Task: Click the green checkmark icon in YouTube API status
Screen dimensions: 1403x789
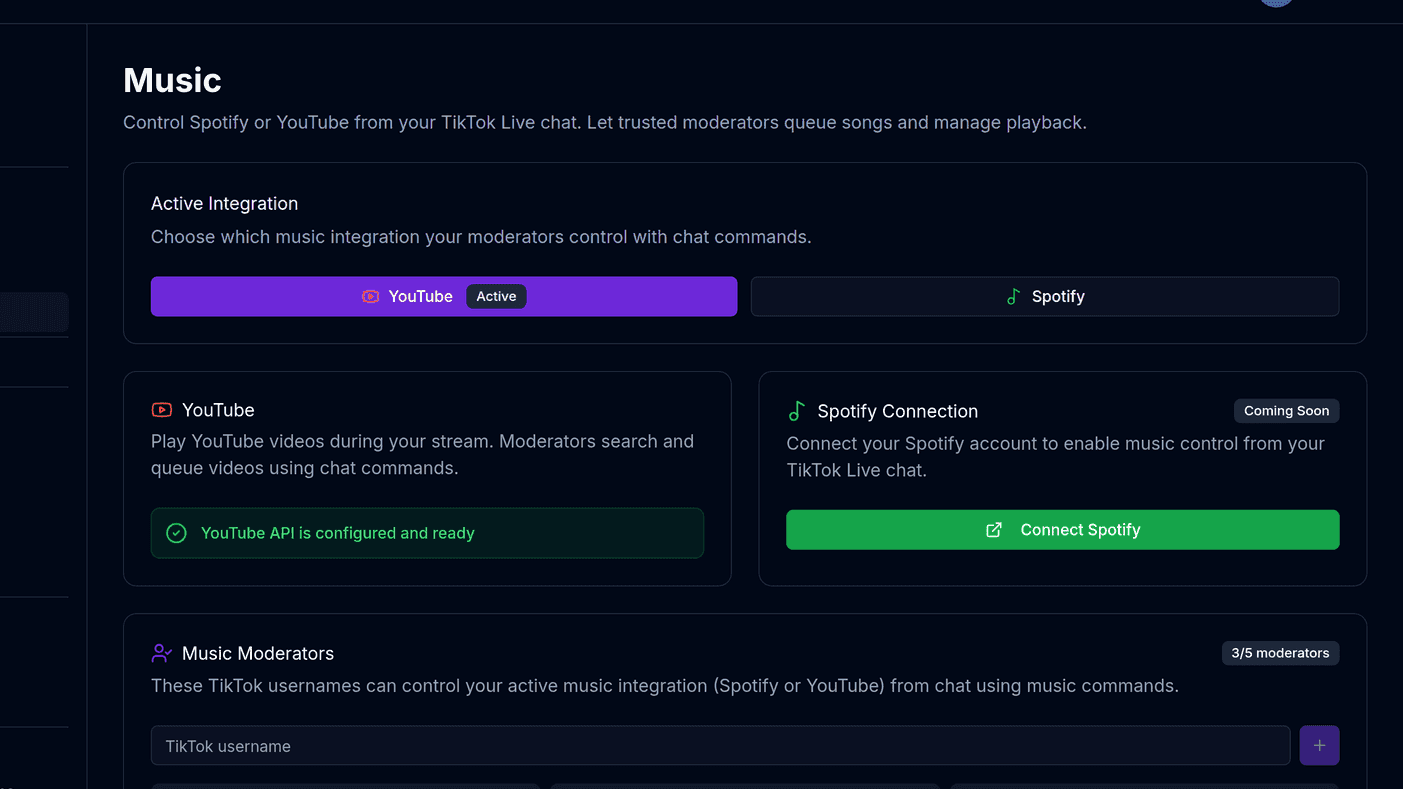Action: tap(176, 533)
